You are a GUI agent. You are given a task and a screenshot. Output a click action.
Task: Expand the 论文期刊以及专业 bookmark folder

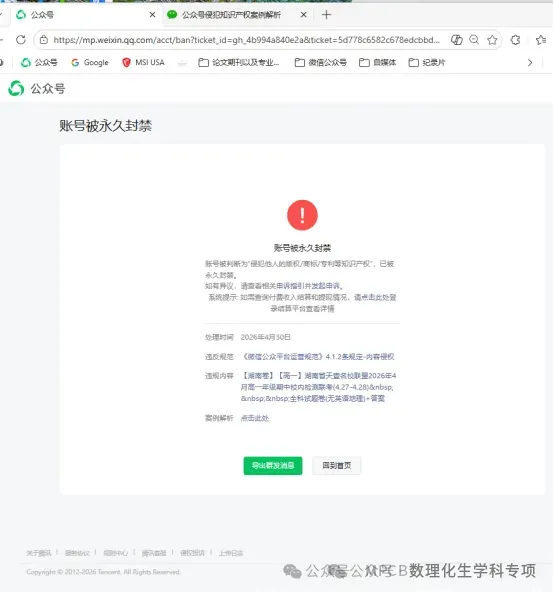click(x=239, y=62)
